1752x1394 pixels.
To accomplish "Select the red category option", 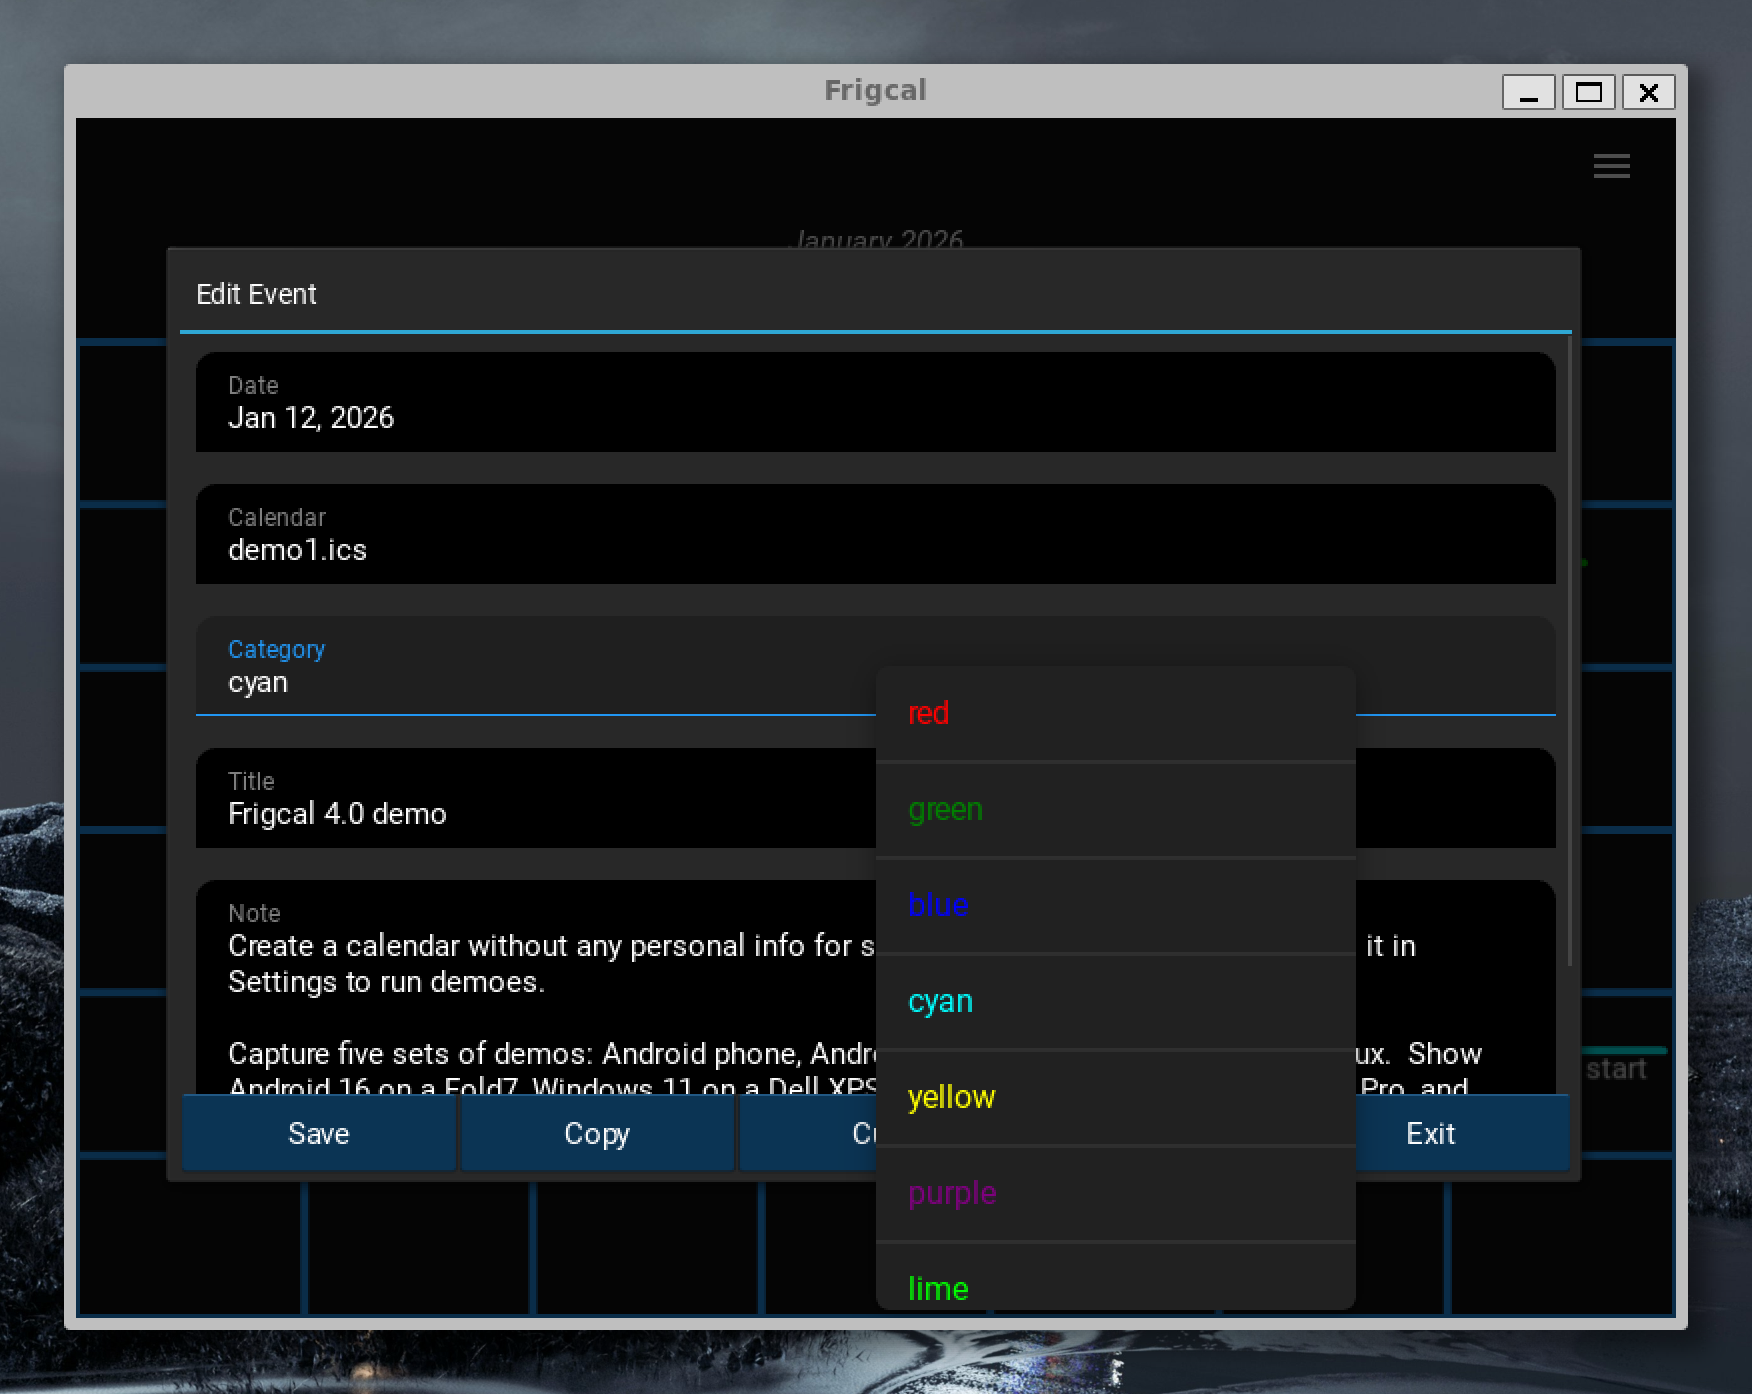I will (x=1115, y=714).
